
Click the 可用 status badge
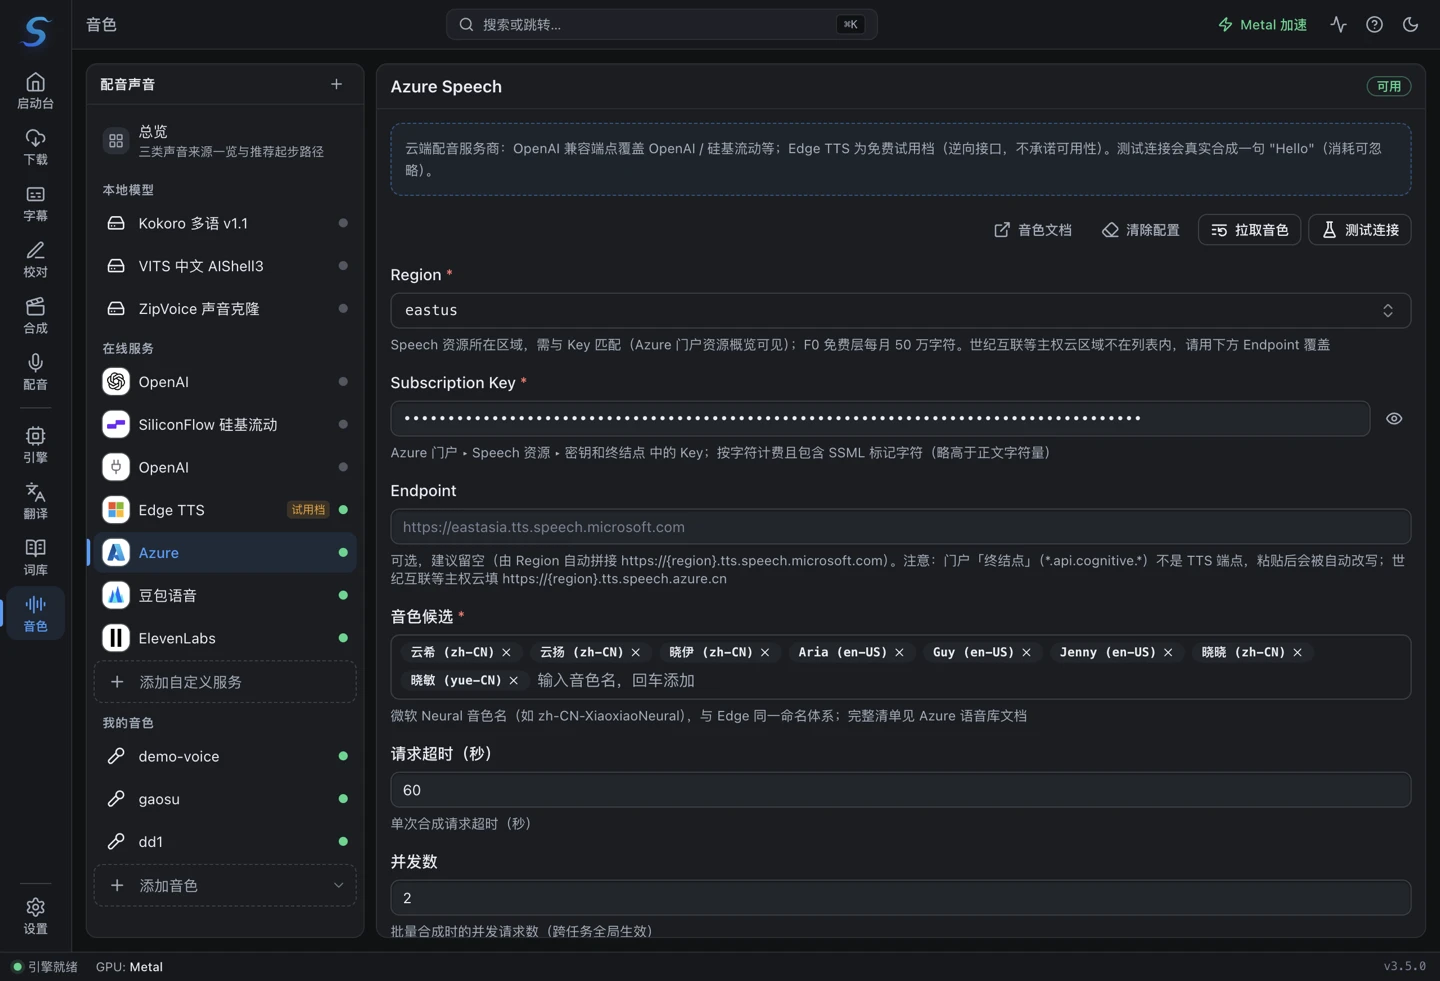pyautogui.click(x=1389, y=87)
